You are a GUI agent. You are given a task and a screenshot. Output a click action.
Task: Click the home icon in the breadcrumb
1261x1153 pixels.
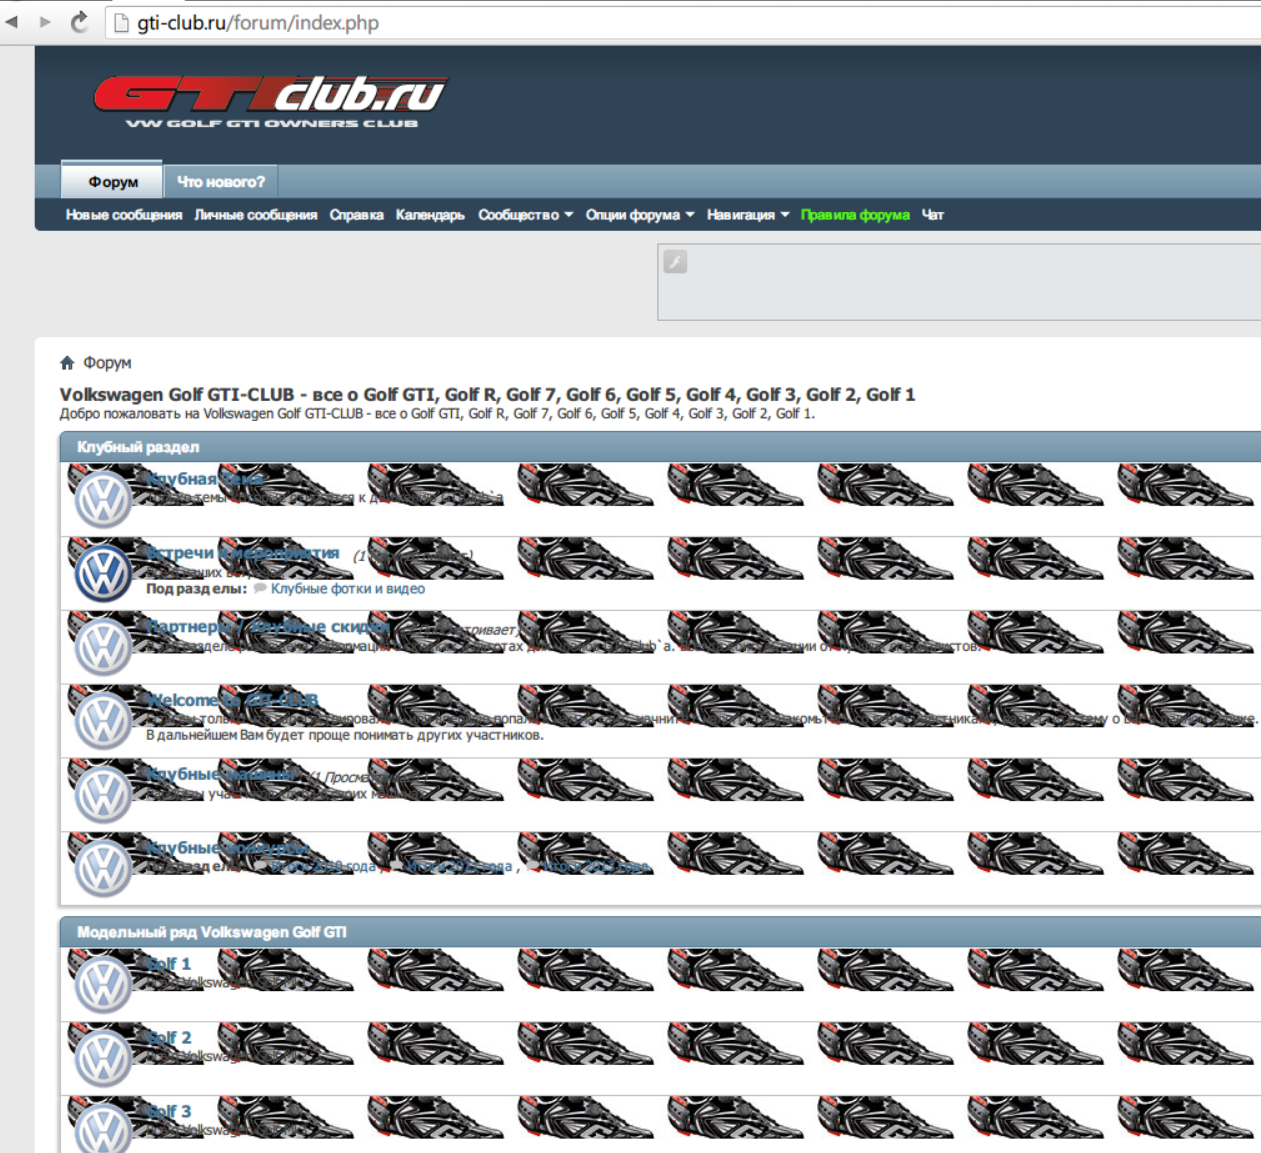[67, 362]
